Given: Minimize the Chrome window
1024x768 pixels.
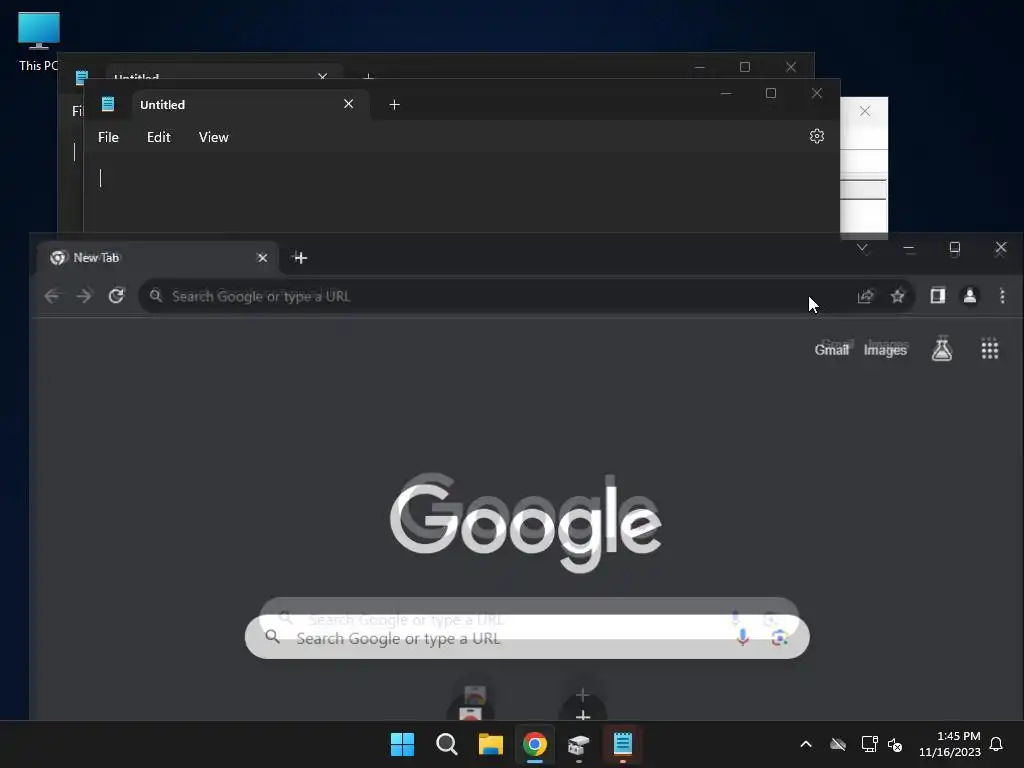Looking at the screenshot, I should tap(908, 248).
